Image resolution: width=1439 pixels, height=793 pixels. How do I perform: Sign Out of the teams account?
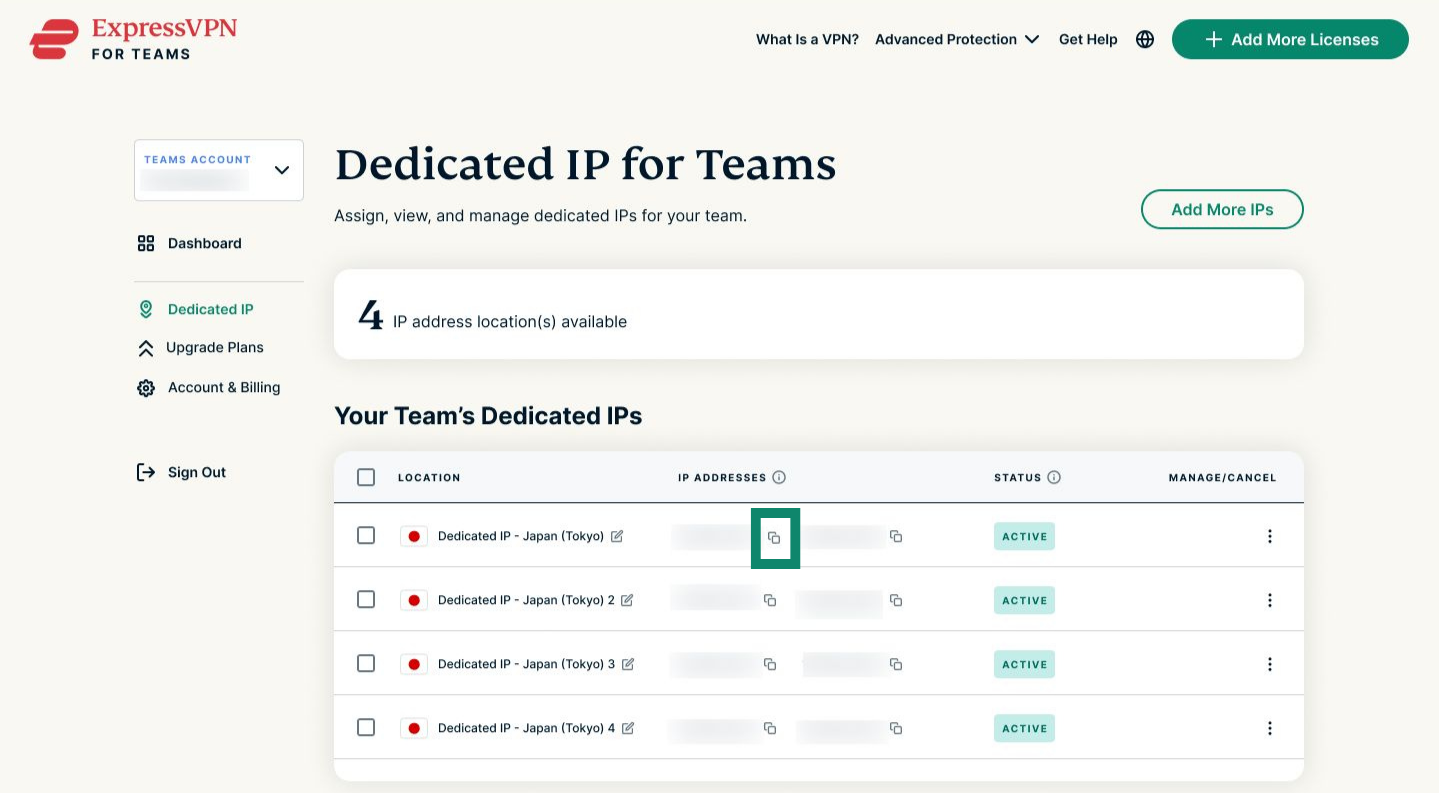pos(181,472)
